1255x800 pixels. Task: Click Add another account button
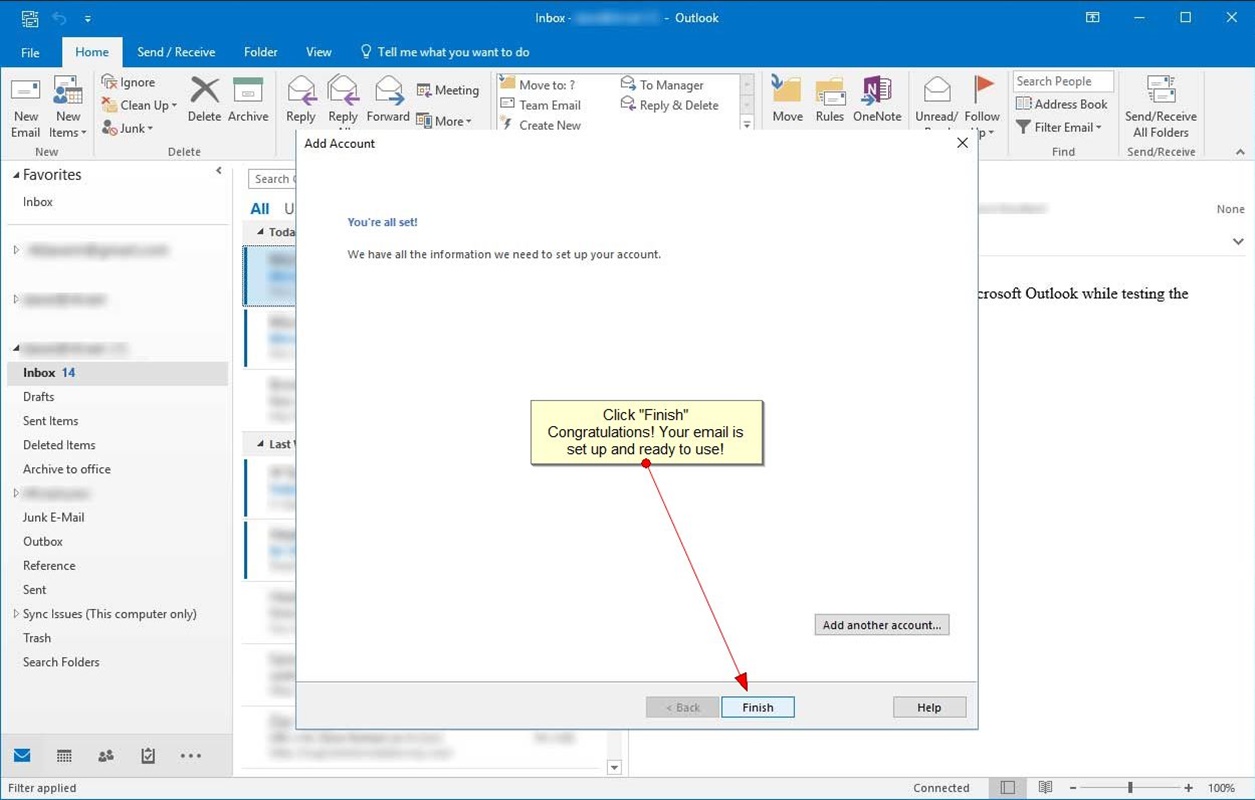(x=882, y=625)
